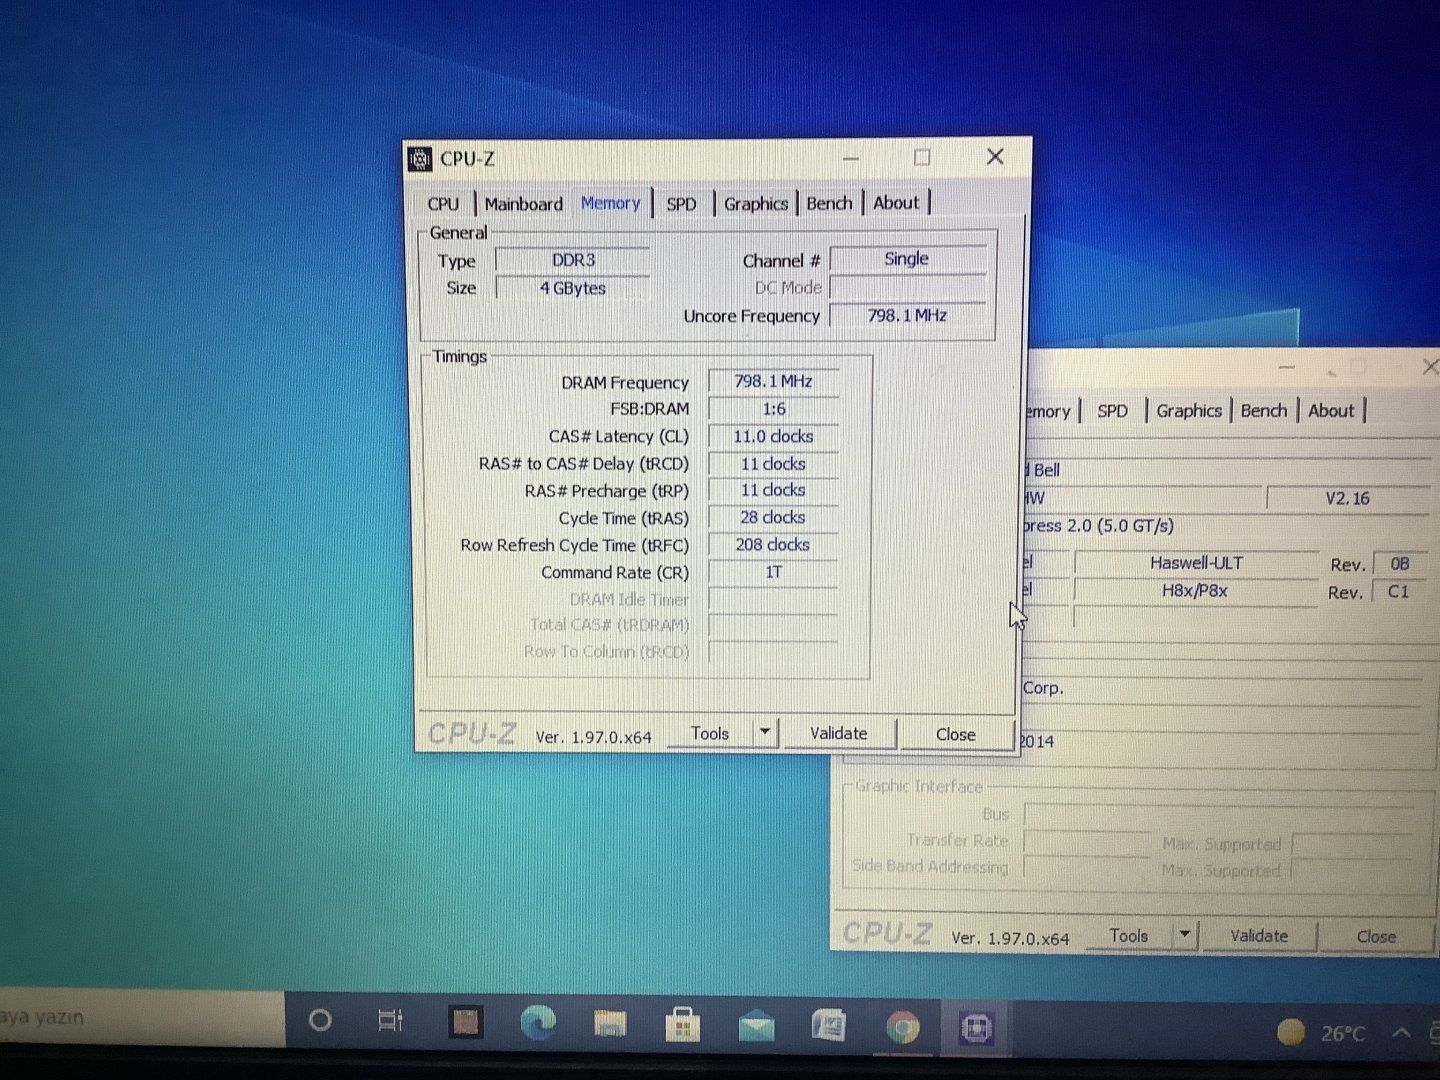The height and width of the screenshot is (1080, 1440).
Task: Open the Tools dropdown arrow in the back CPU-Z window
Action: coord(1185,935)
